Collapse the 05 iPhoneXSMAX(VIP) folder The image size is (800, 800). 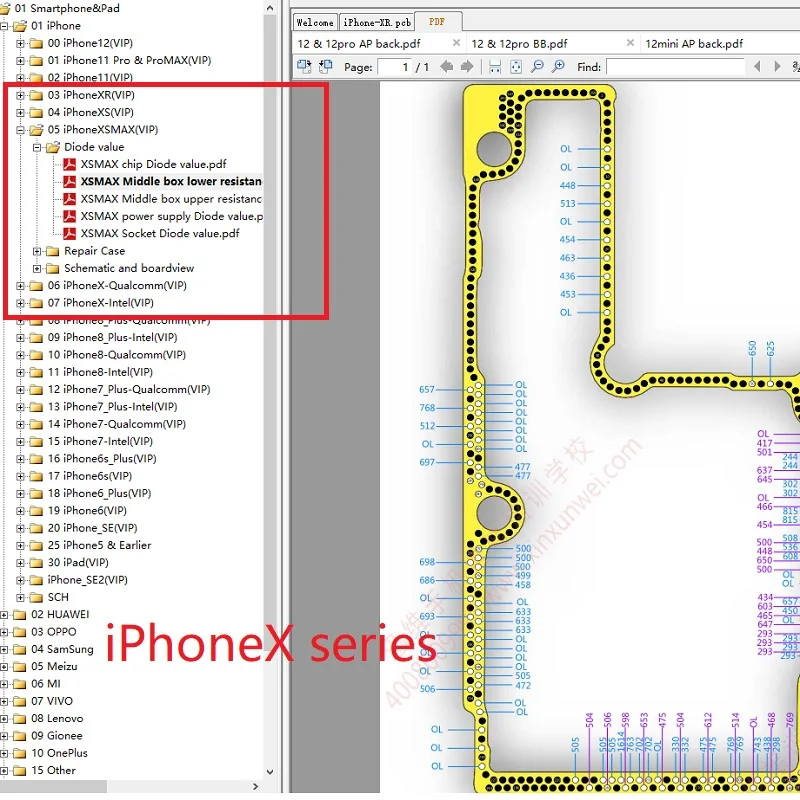click(20, 130)
